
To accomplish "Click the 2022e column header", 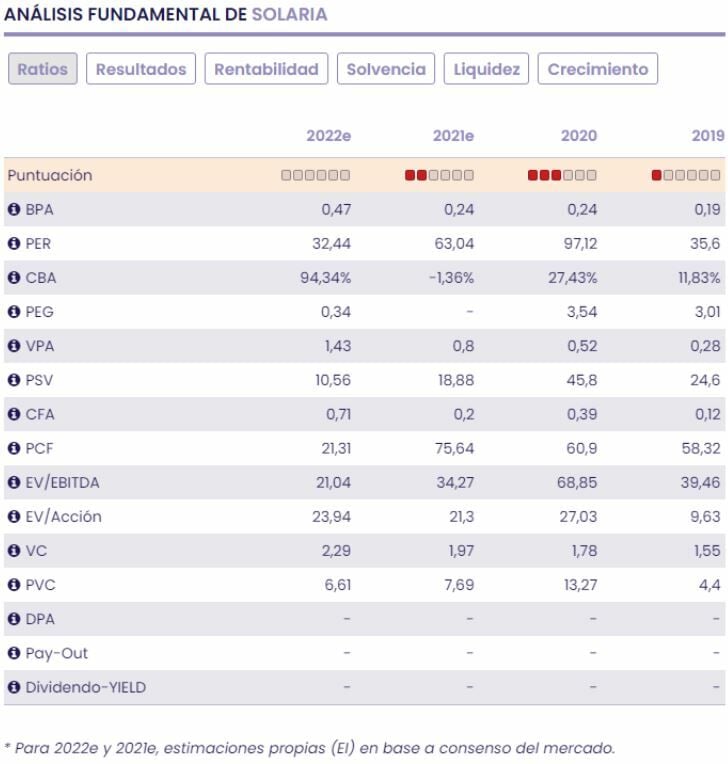I will click(328, 136).
